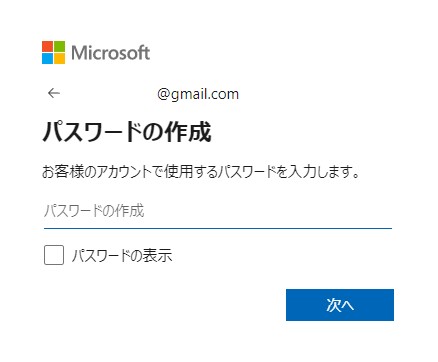Click the gray placeholder text in password field
Screen dimensions: 438x362
click(x=94, y=211)
